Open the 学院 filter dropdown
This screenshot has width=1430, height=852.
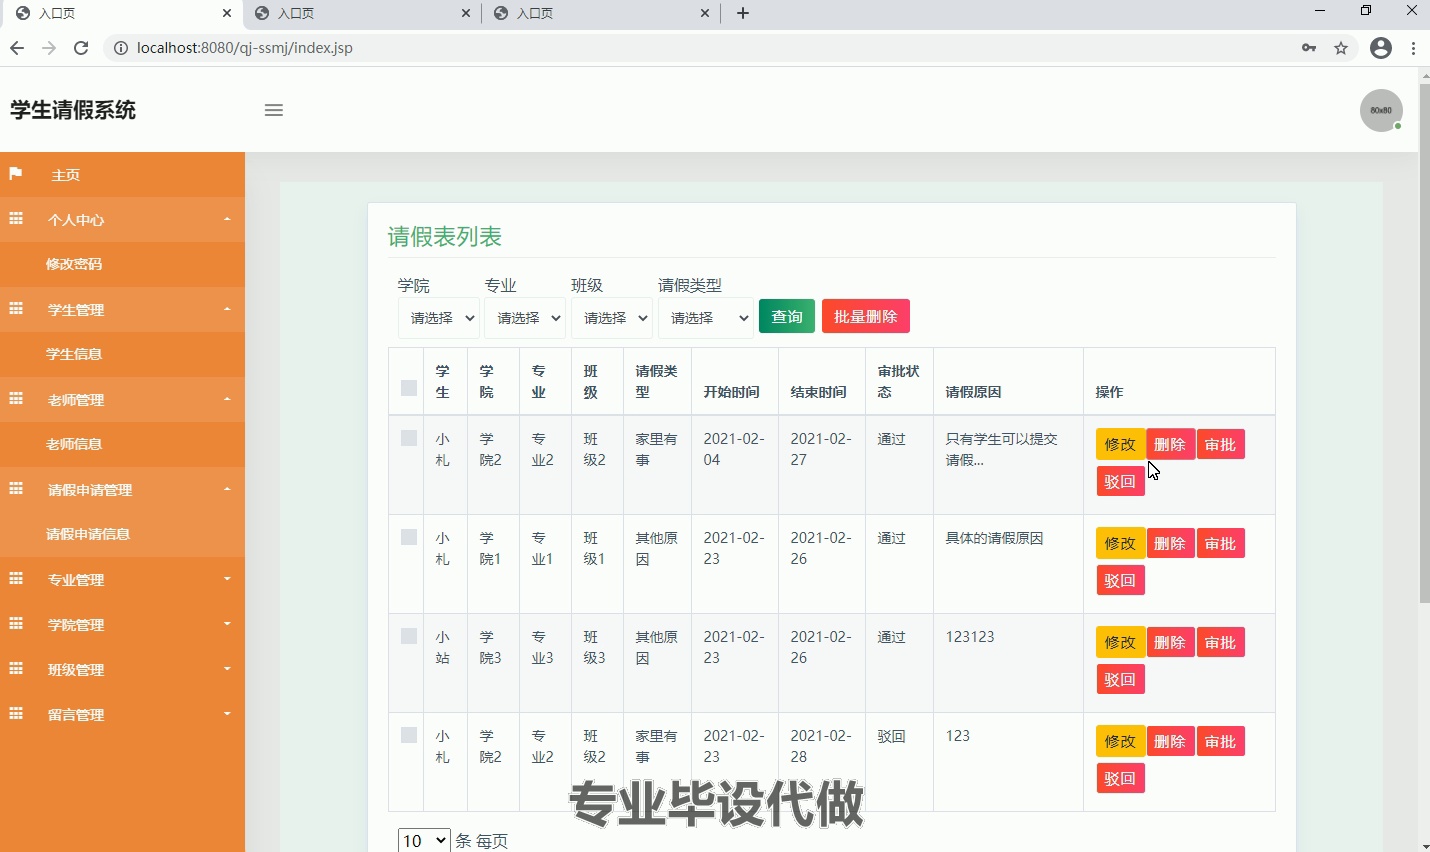pyautogui.click(x=438, y=318)
